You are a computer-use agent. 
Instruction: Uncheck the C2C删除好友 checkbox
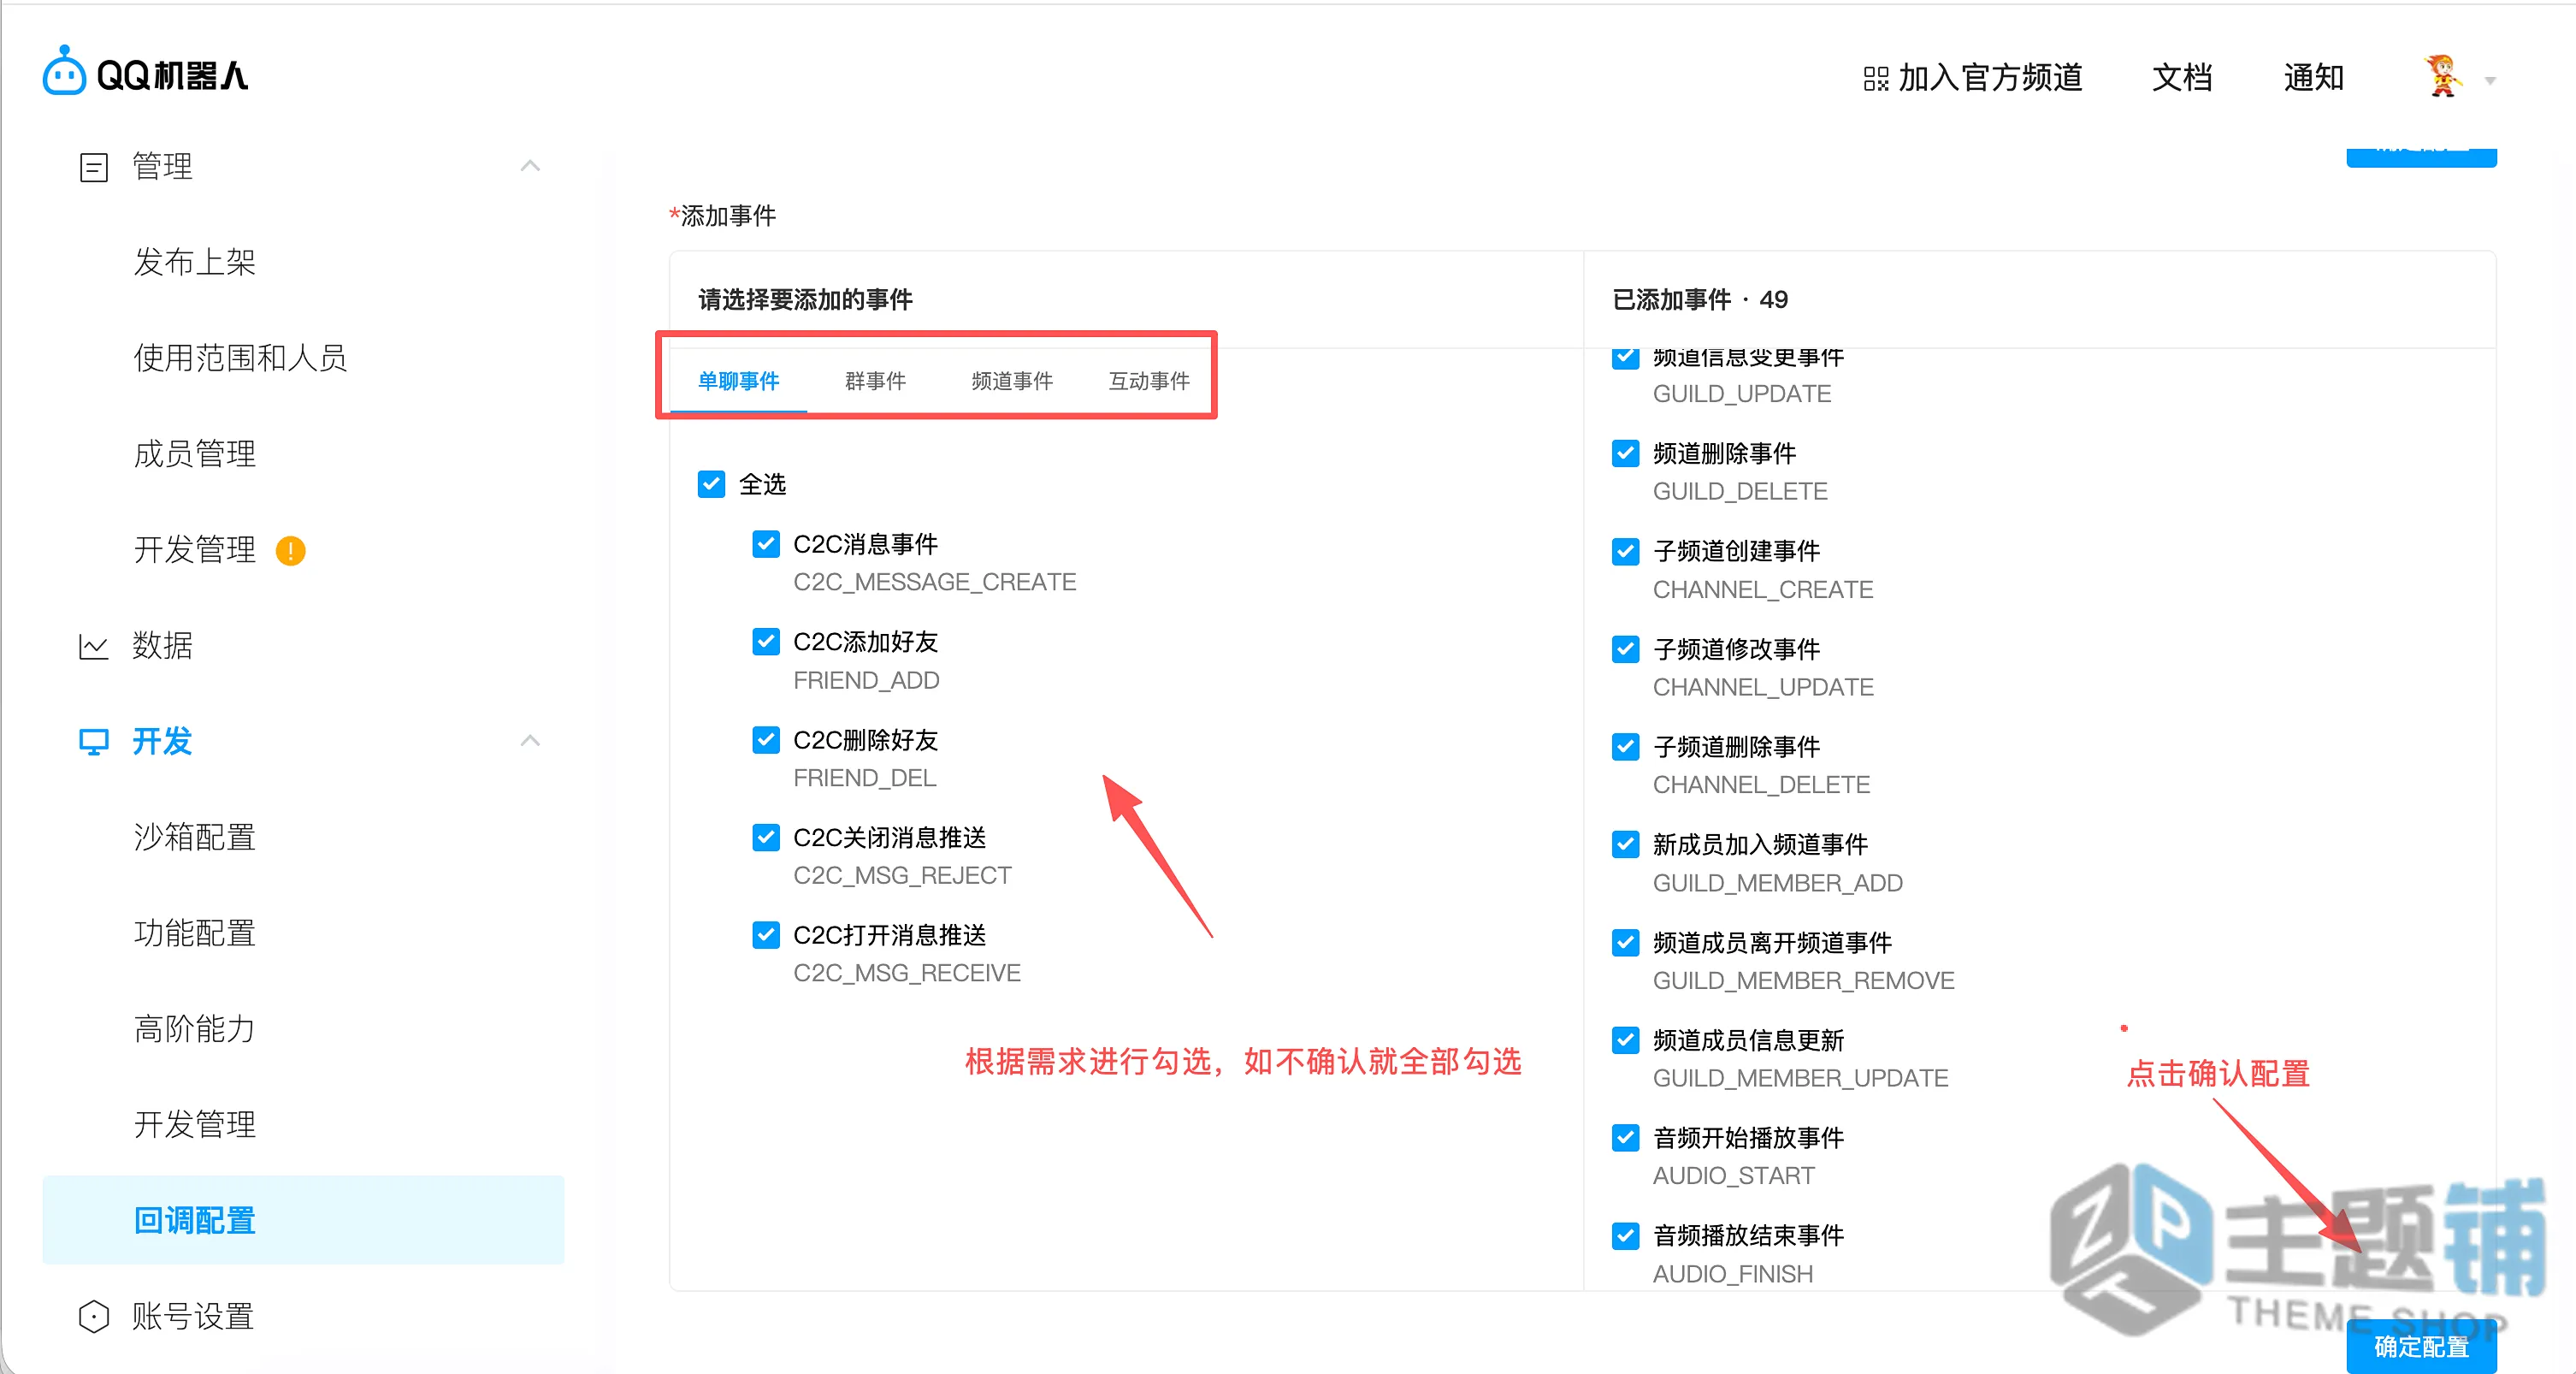click(x=766, y=740)
